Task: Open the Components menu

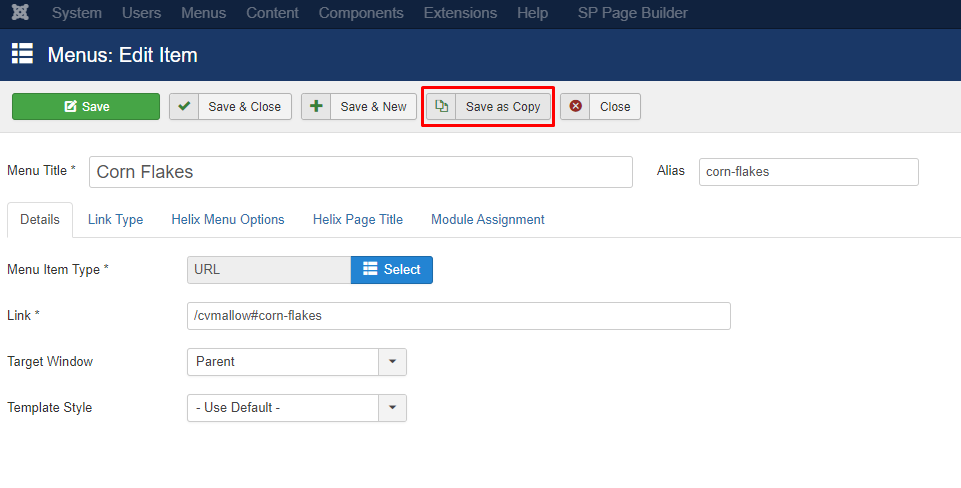Action: pos(361,13)
